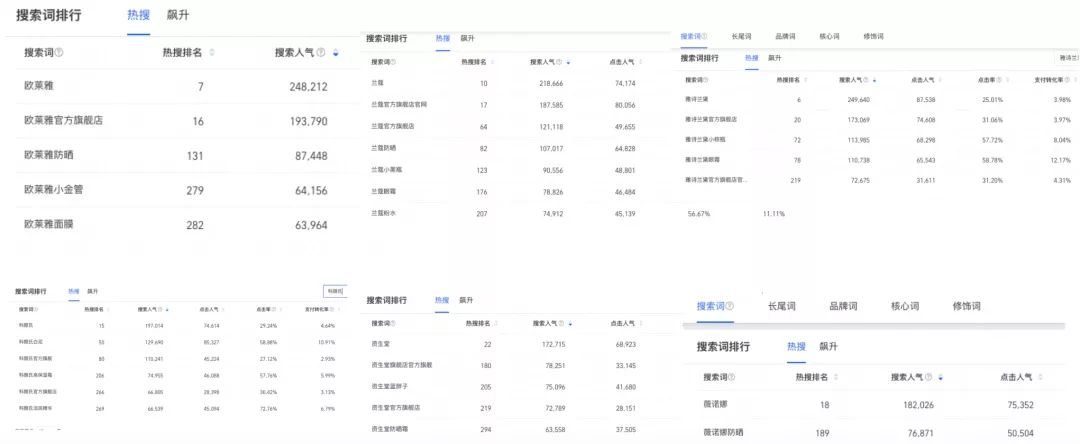
Task: Click 搜索人气 help icon in 兰蔻 panel
Action: tap(559, 62)
